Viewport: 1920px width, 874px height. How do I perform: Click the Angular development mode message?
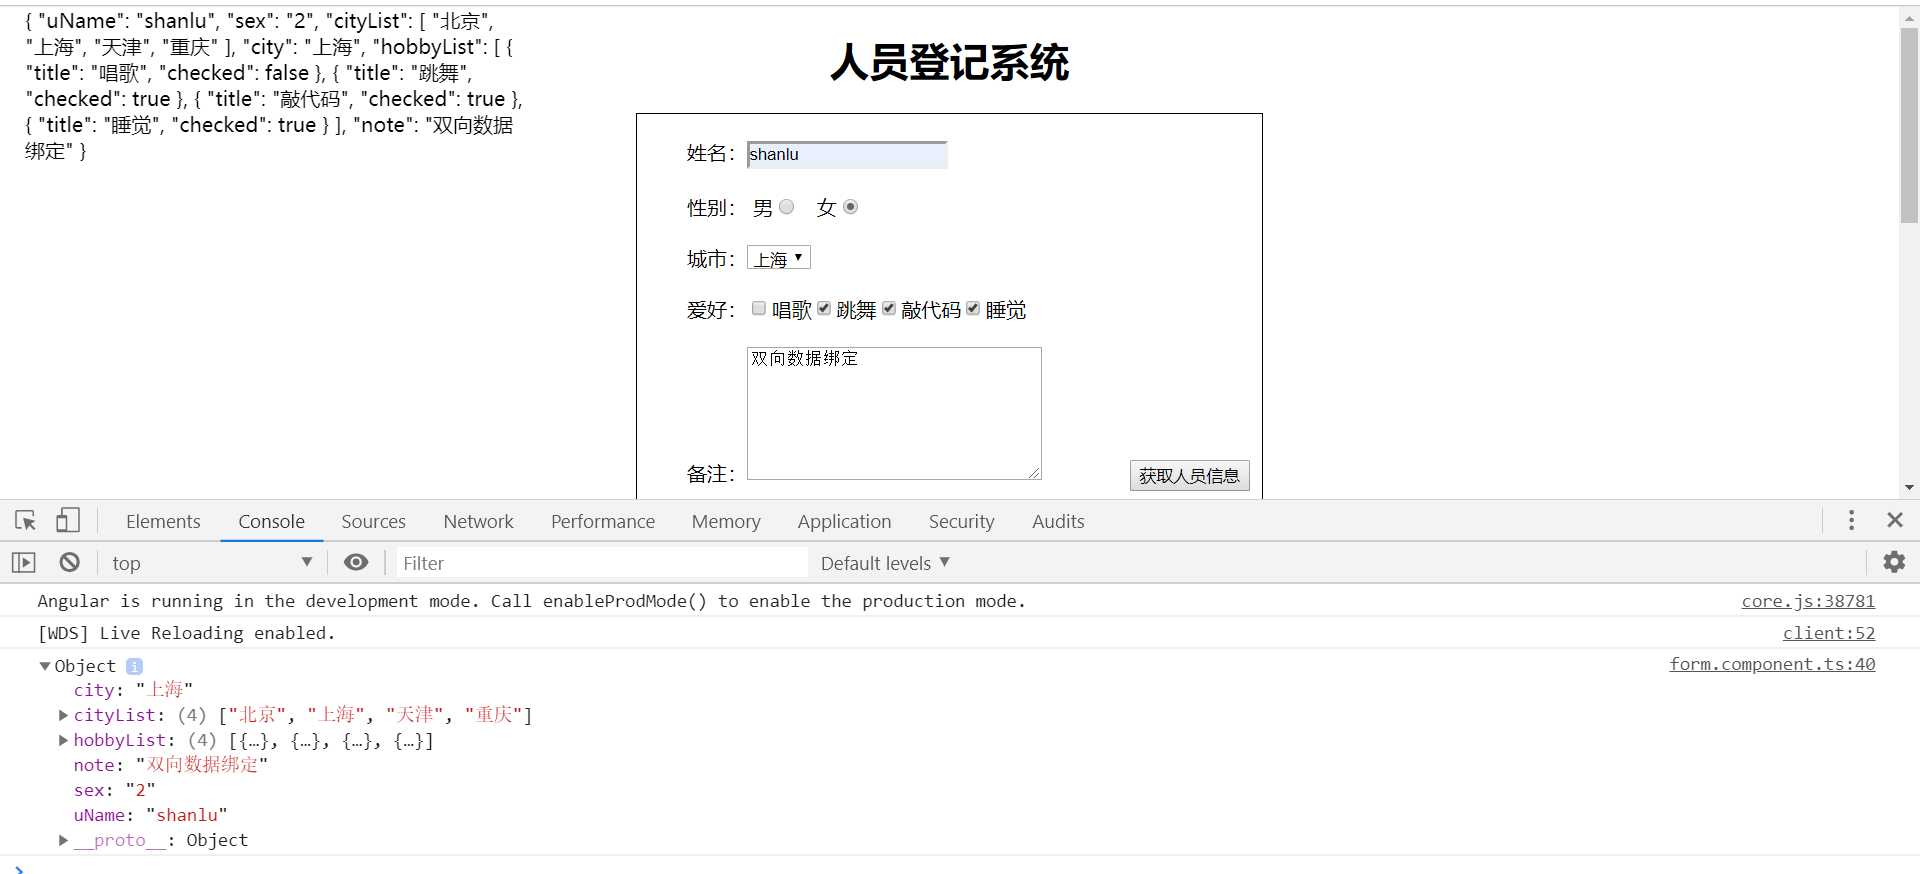[x=531, y=601]
